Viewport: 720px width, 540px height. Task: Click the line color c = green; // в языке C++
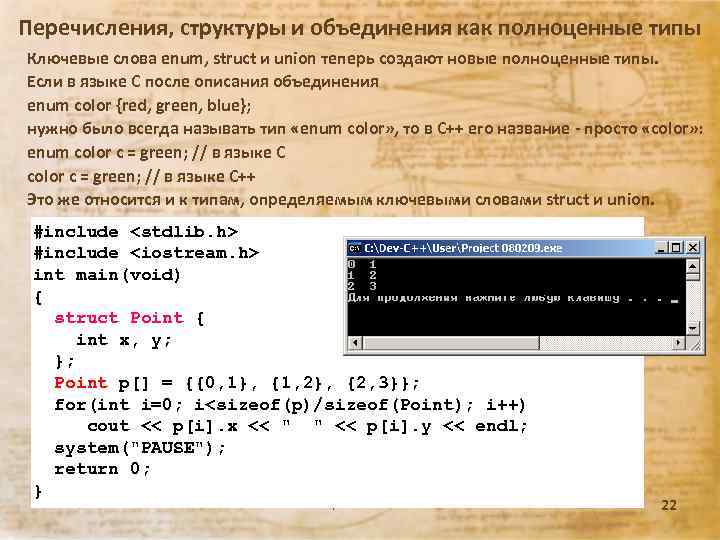(x=141, y=176)
